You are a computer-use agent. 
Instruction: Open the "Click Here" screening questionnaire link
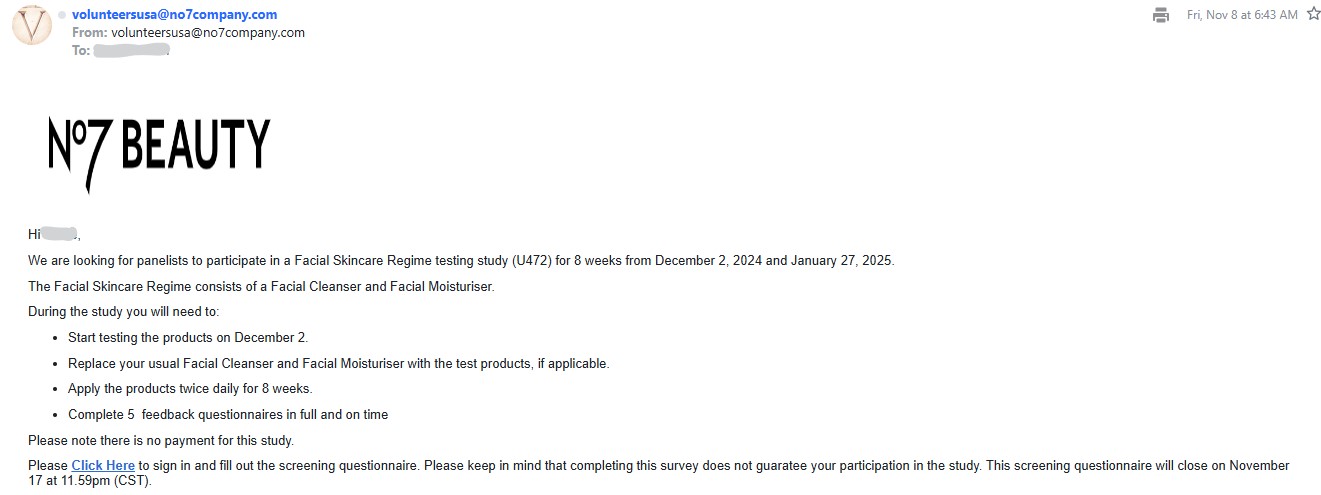tap(103, 466)
